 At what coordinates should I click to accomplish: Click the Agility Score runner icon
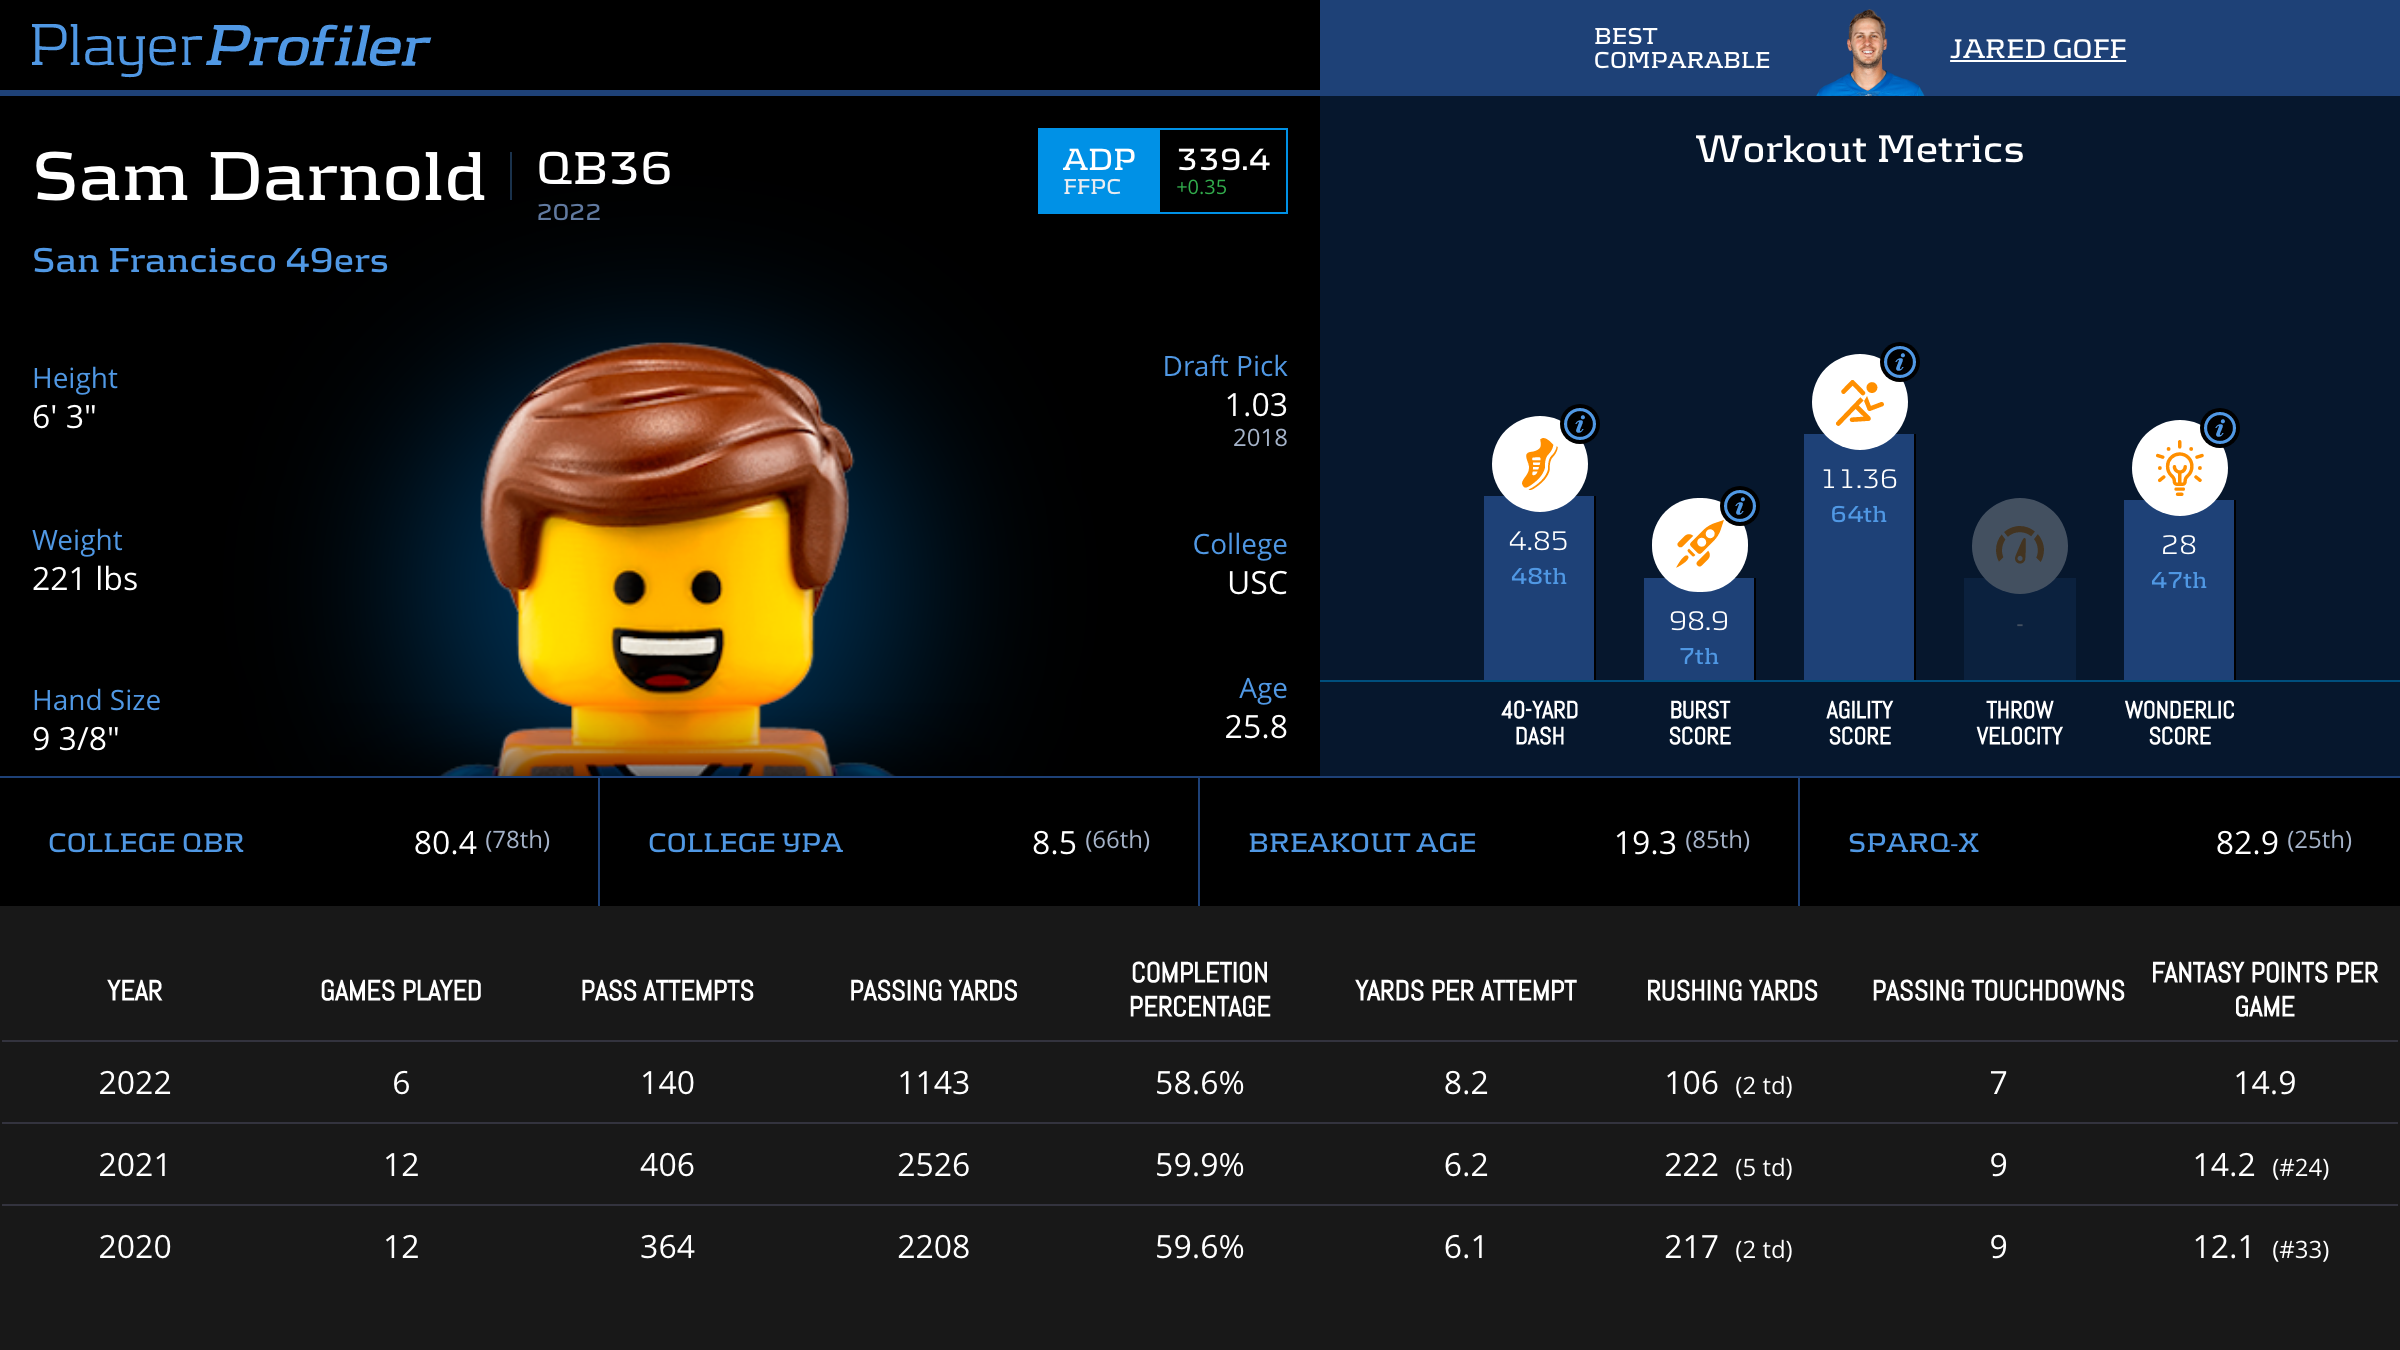[1859, 402]
